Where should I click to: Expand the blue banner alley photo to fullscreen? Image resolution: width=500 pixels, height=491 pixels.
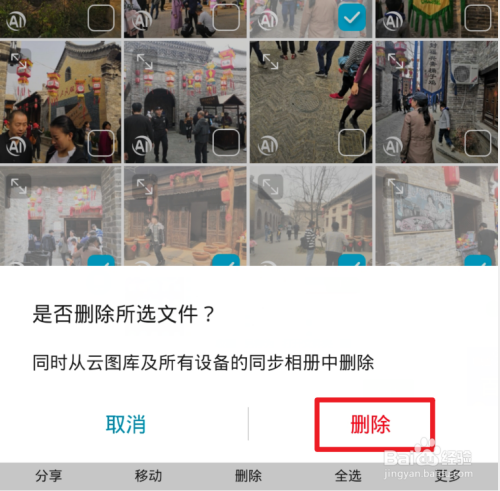click(395, 61)
